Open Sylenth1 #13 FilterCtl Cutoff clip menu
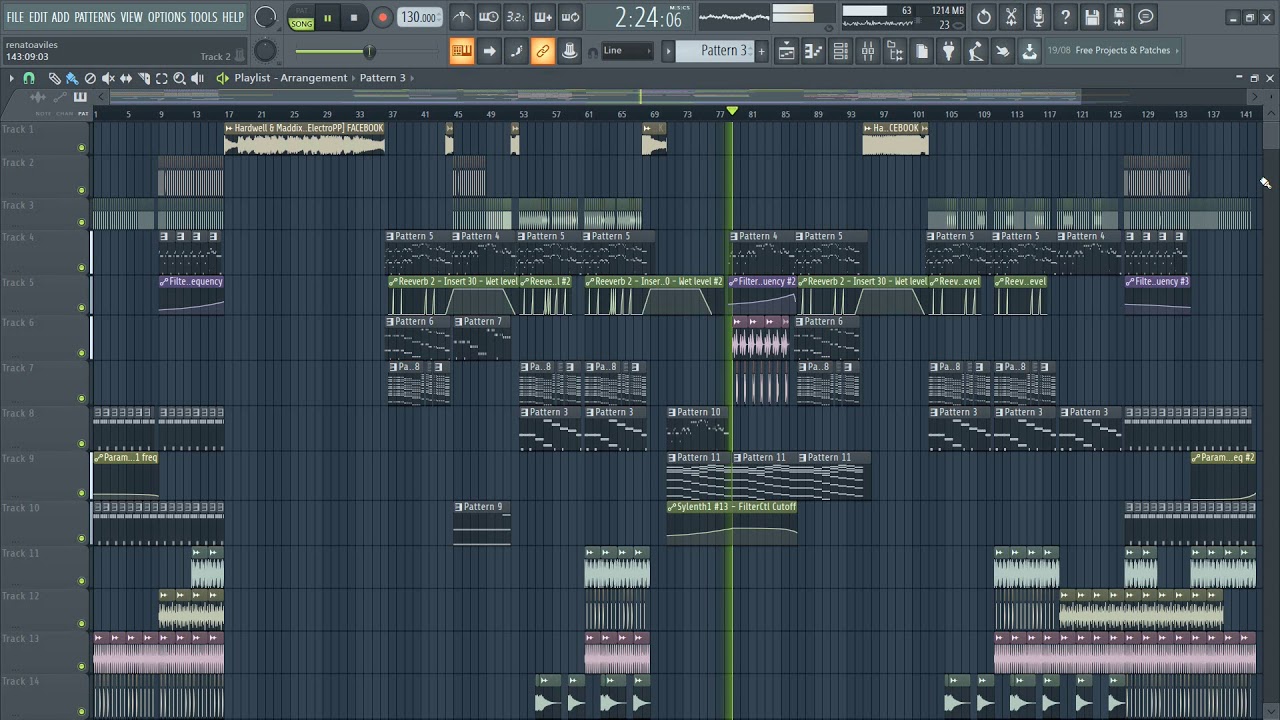The image size is (1280, 720). [672, 507]
